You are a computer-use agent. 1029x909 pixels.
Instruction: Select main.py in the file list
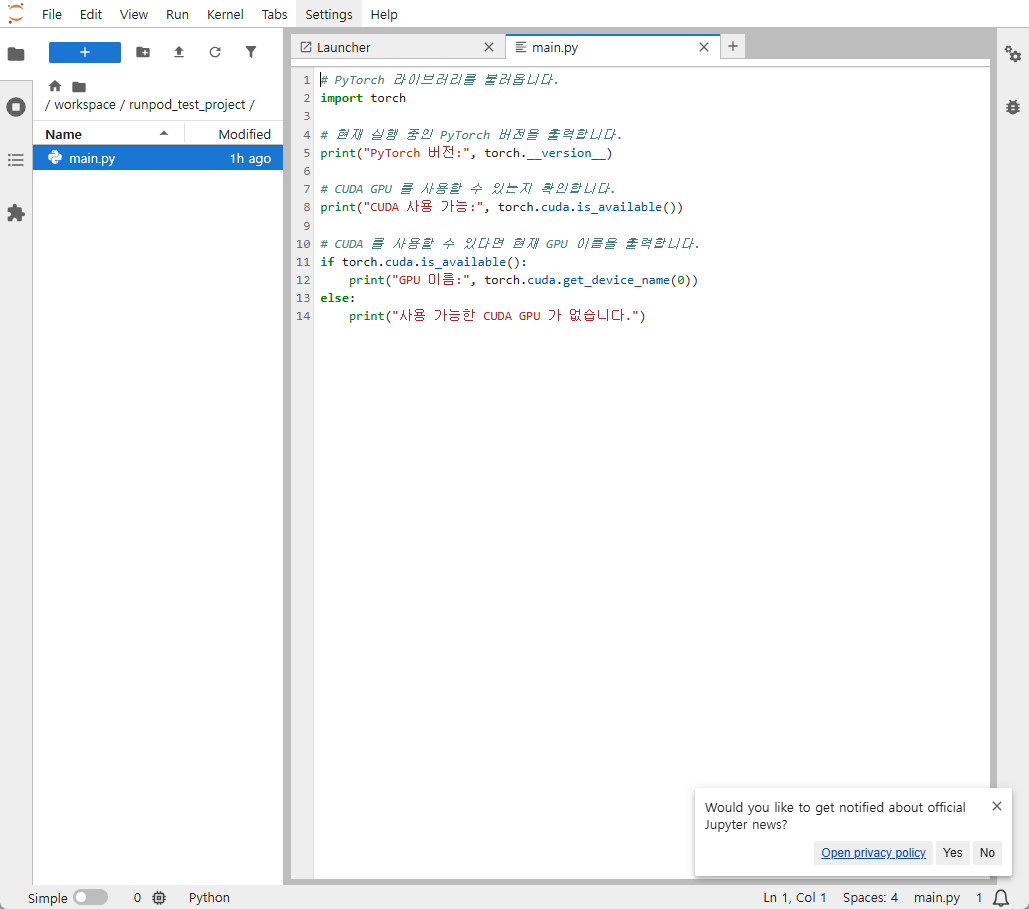tap(158, 158)
